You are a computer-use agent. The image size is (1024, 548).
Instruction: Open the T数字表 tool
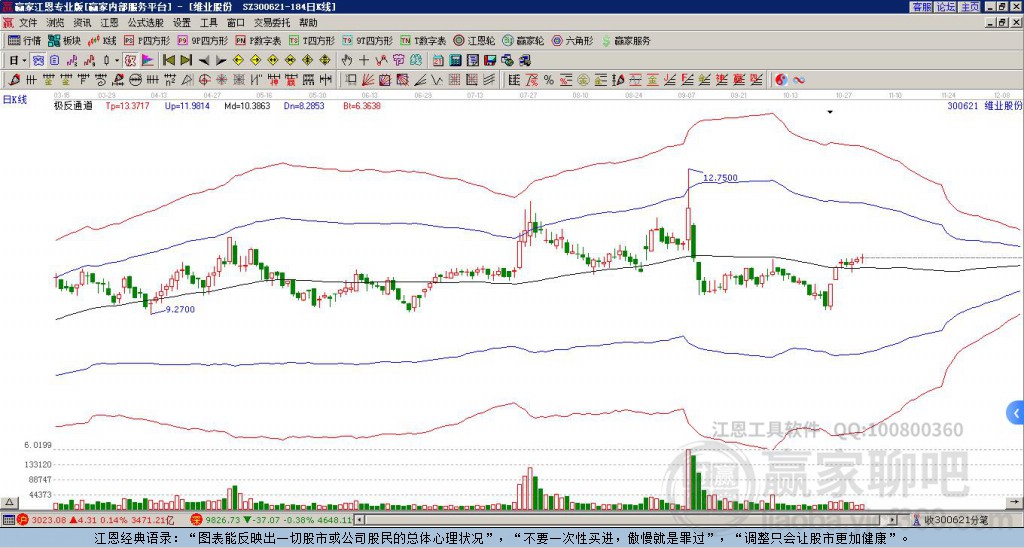tap(423, 40)
